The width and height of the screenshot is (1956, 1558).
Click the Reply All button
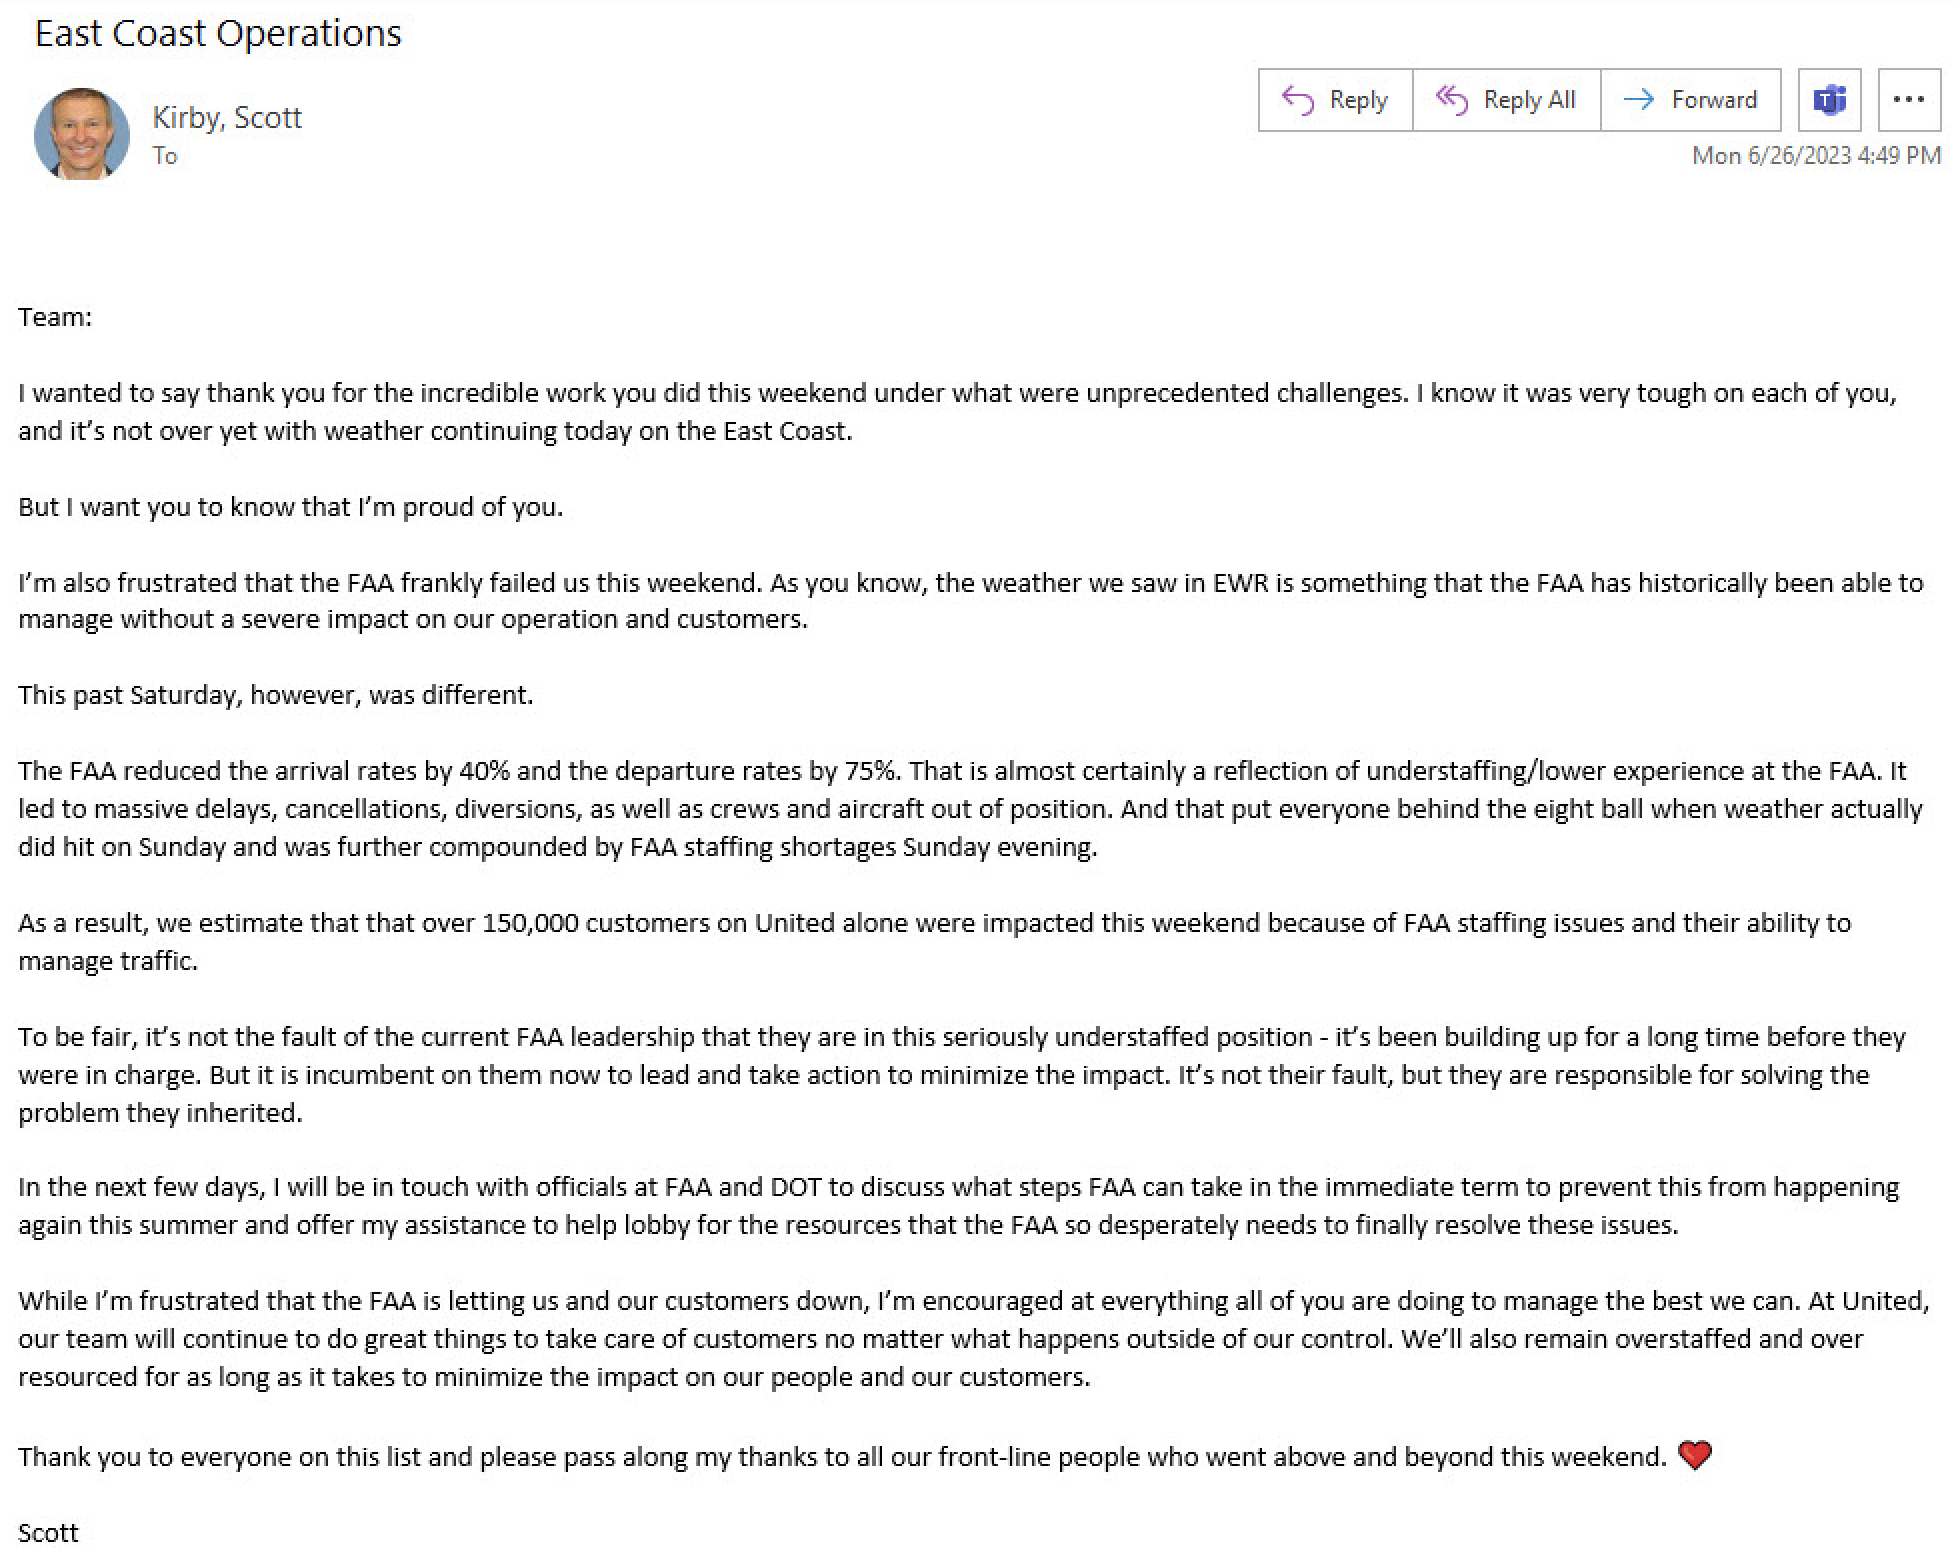click(1506, 100)
